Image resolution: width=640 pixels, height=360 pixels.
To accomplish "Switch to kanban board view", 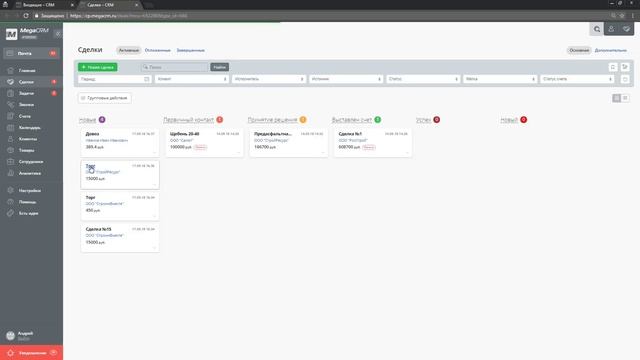I will click(x=616, y=98).
